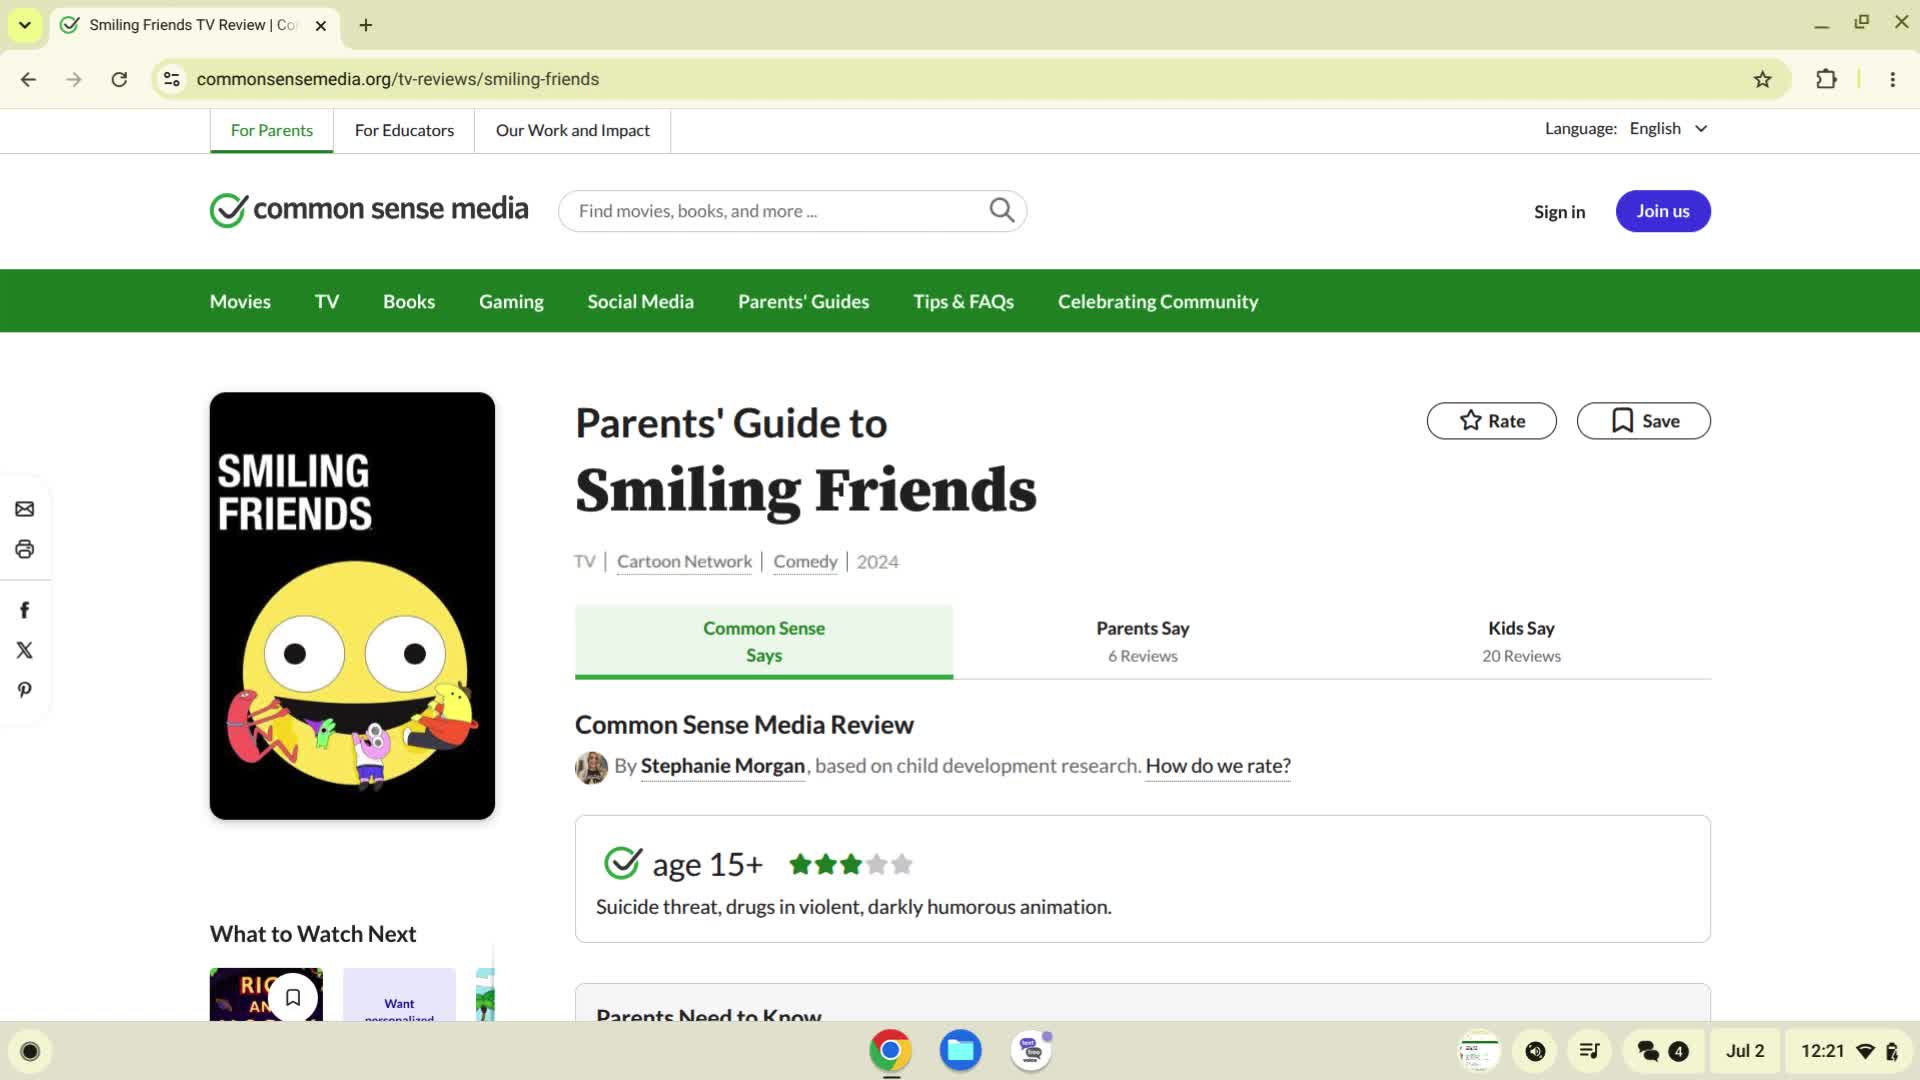Click the Save button
The height and width of the screenshot is (1080, 1920).
(1643, 421)
